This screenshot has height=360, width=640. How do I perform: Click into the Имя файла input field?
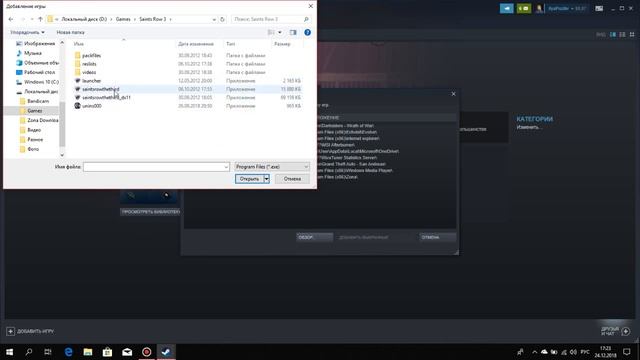pos(153,167)
